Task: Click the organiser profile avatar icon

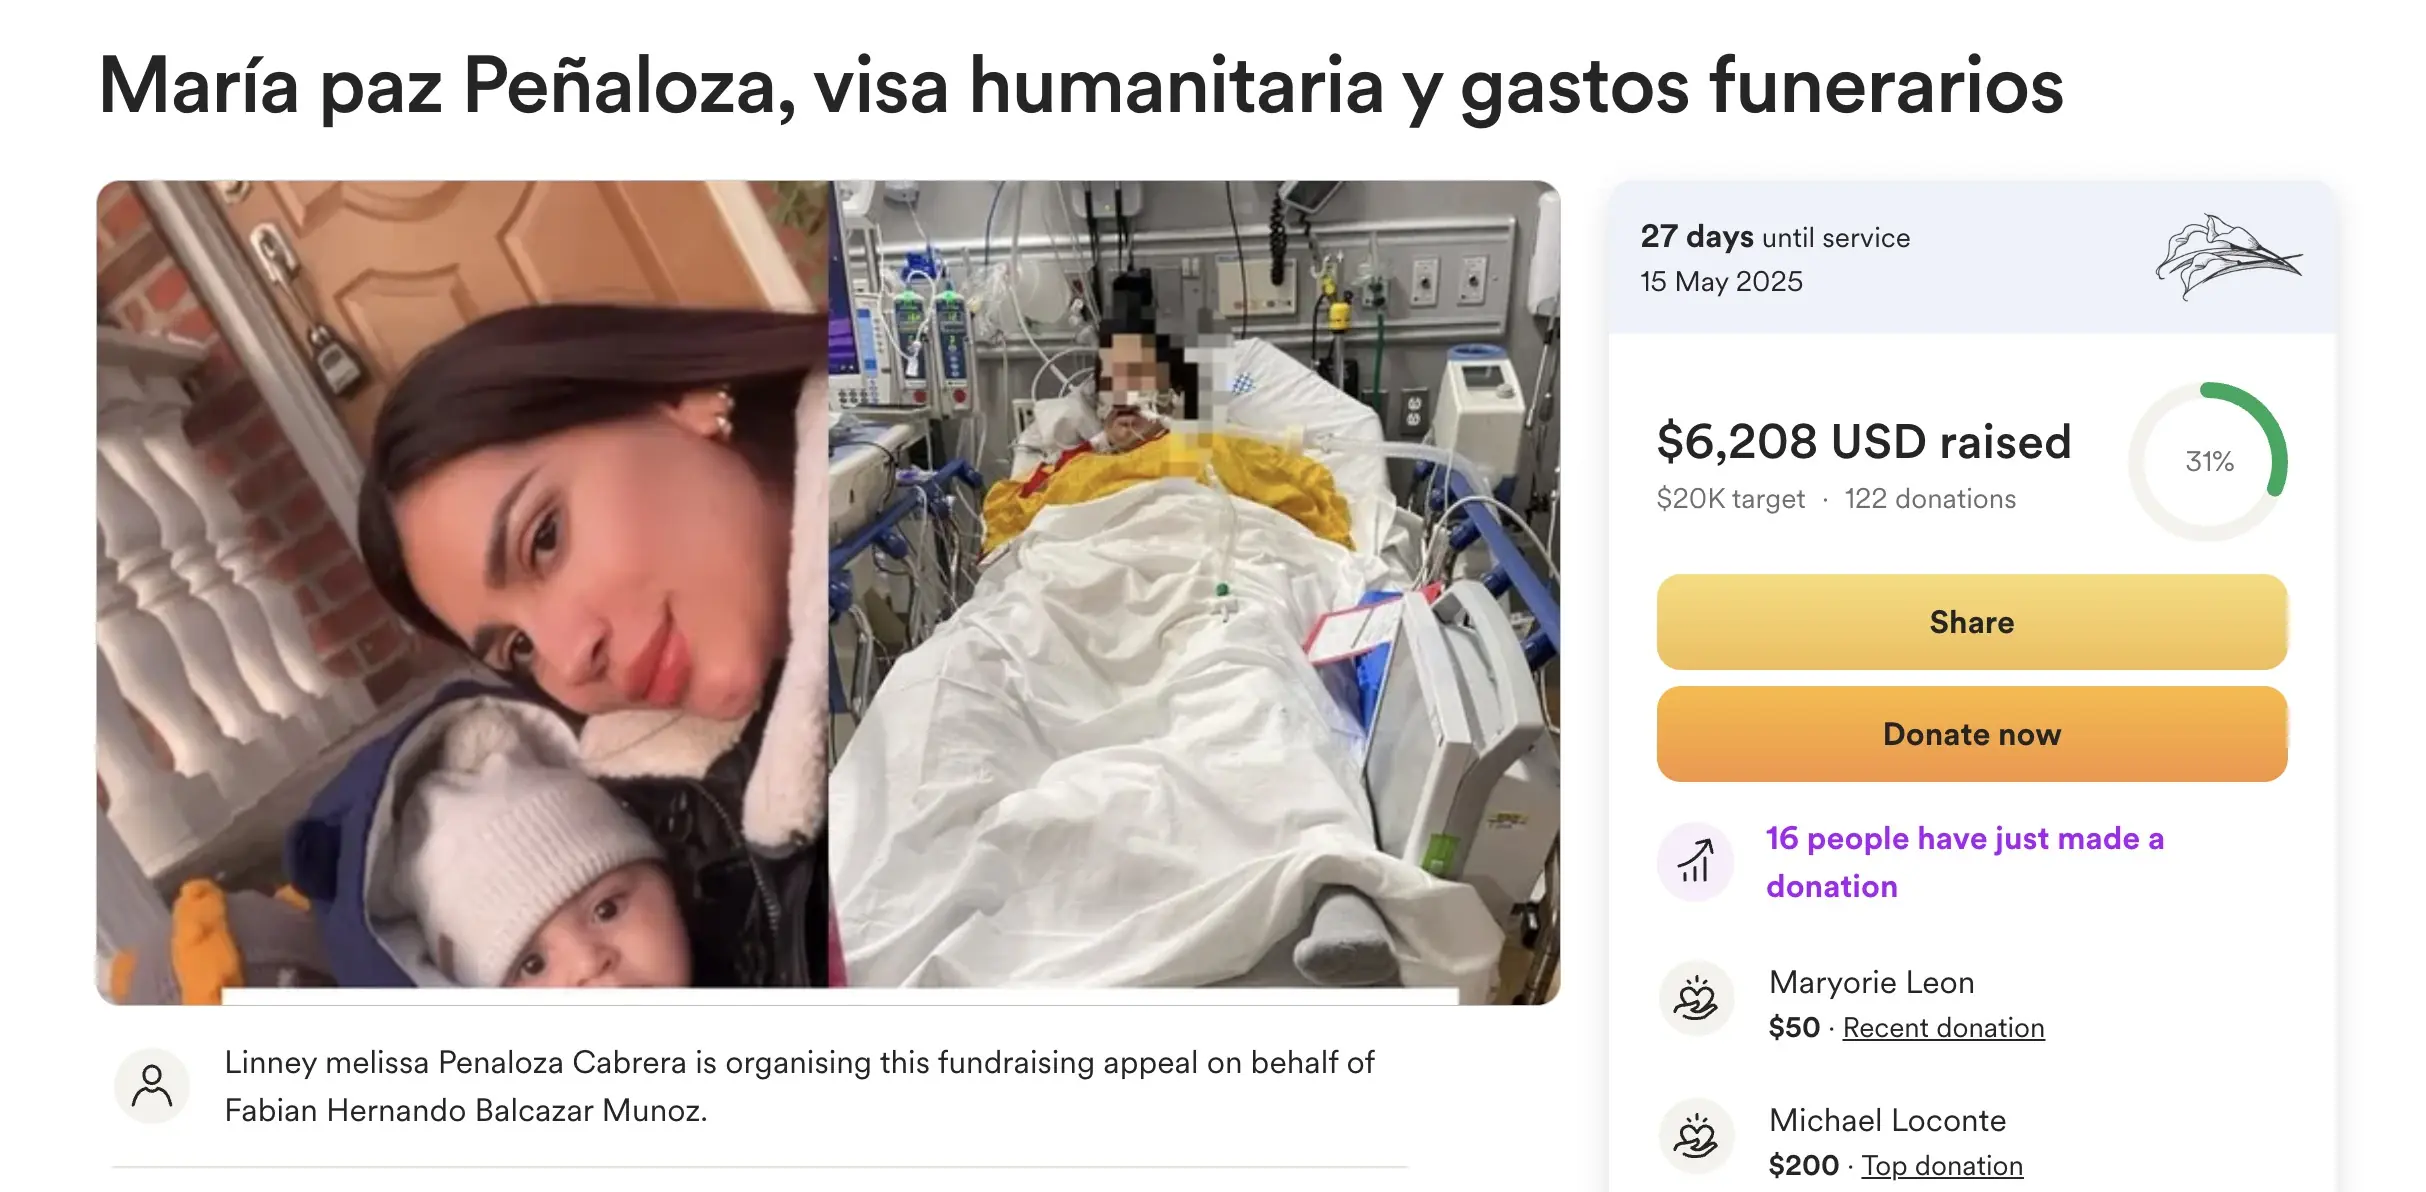Action: 152,1086
